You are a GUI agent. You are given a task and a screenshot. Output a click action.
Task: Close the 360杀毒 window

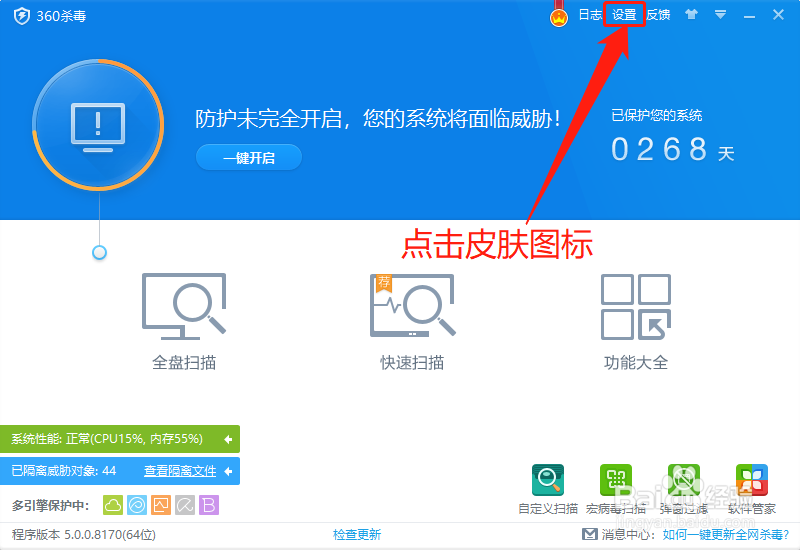pyautogui.click(x=778, y=15)
